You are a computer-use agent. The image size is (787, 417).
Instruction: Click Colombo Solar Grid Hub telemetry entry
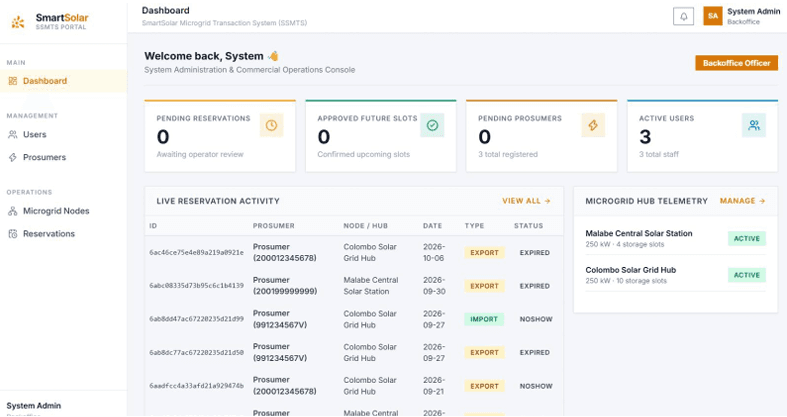click(676, 275)
